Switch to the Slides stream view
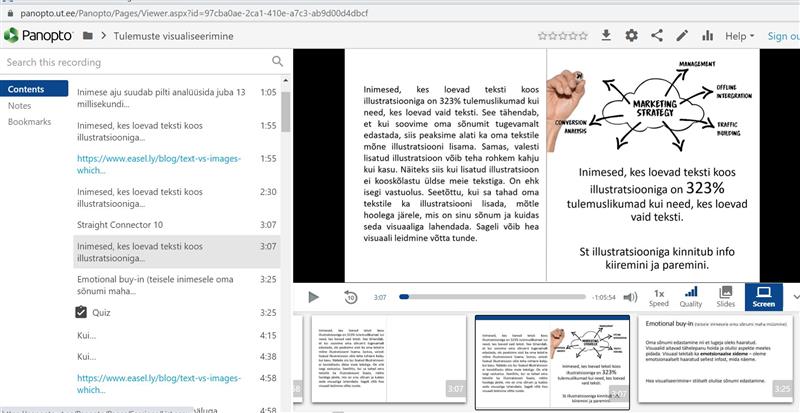The width and height of the screenshot is (800, 413). 726,296
